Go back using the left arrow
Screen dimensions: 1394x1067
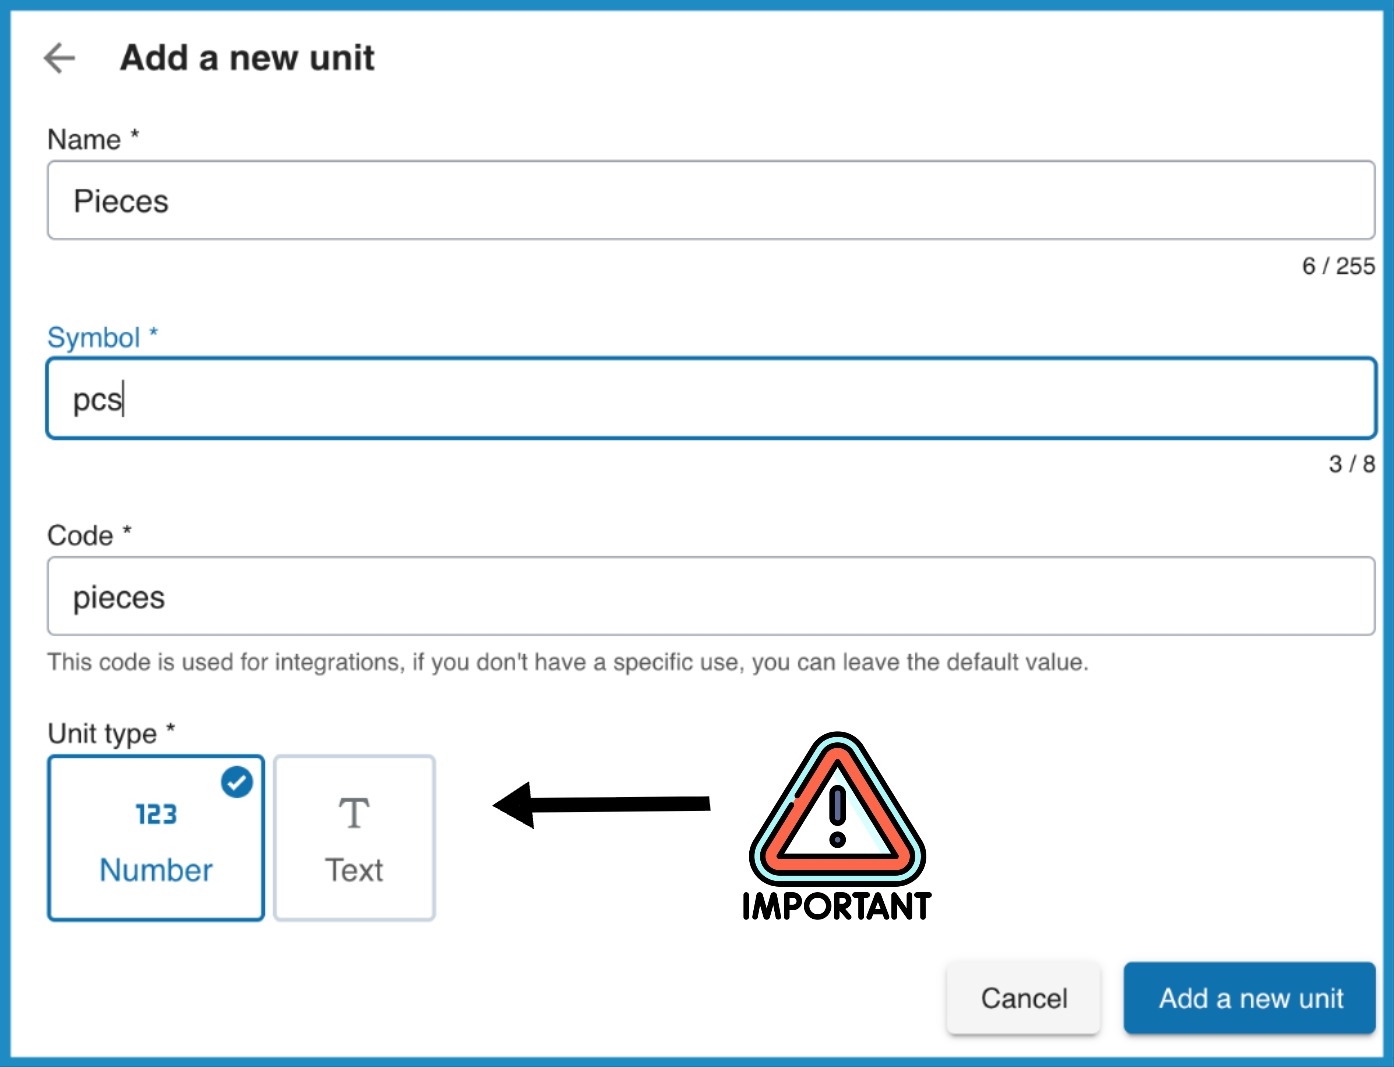60,58
